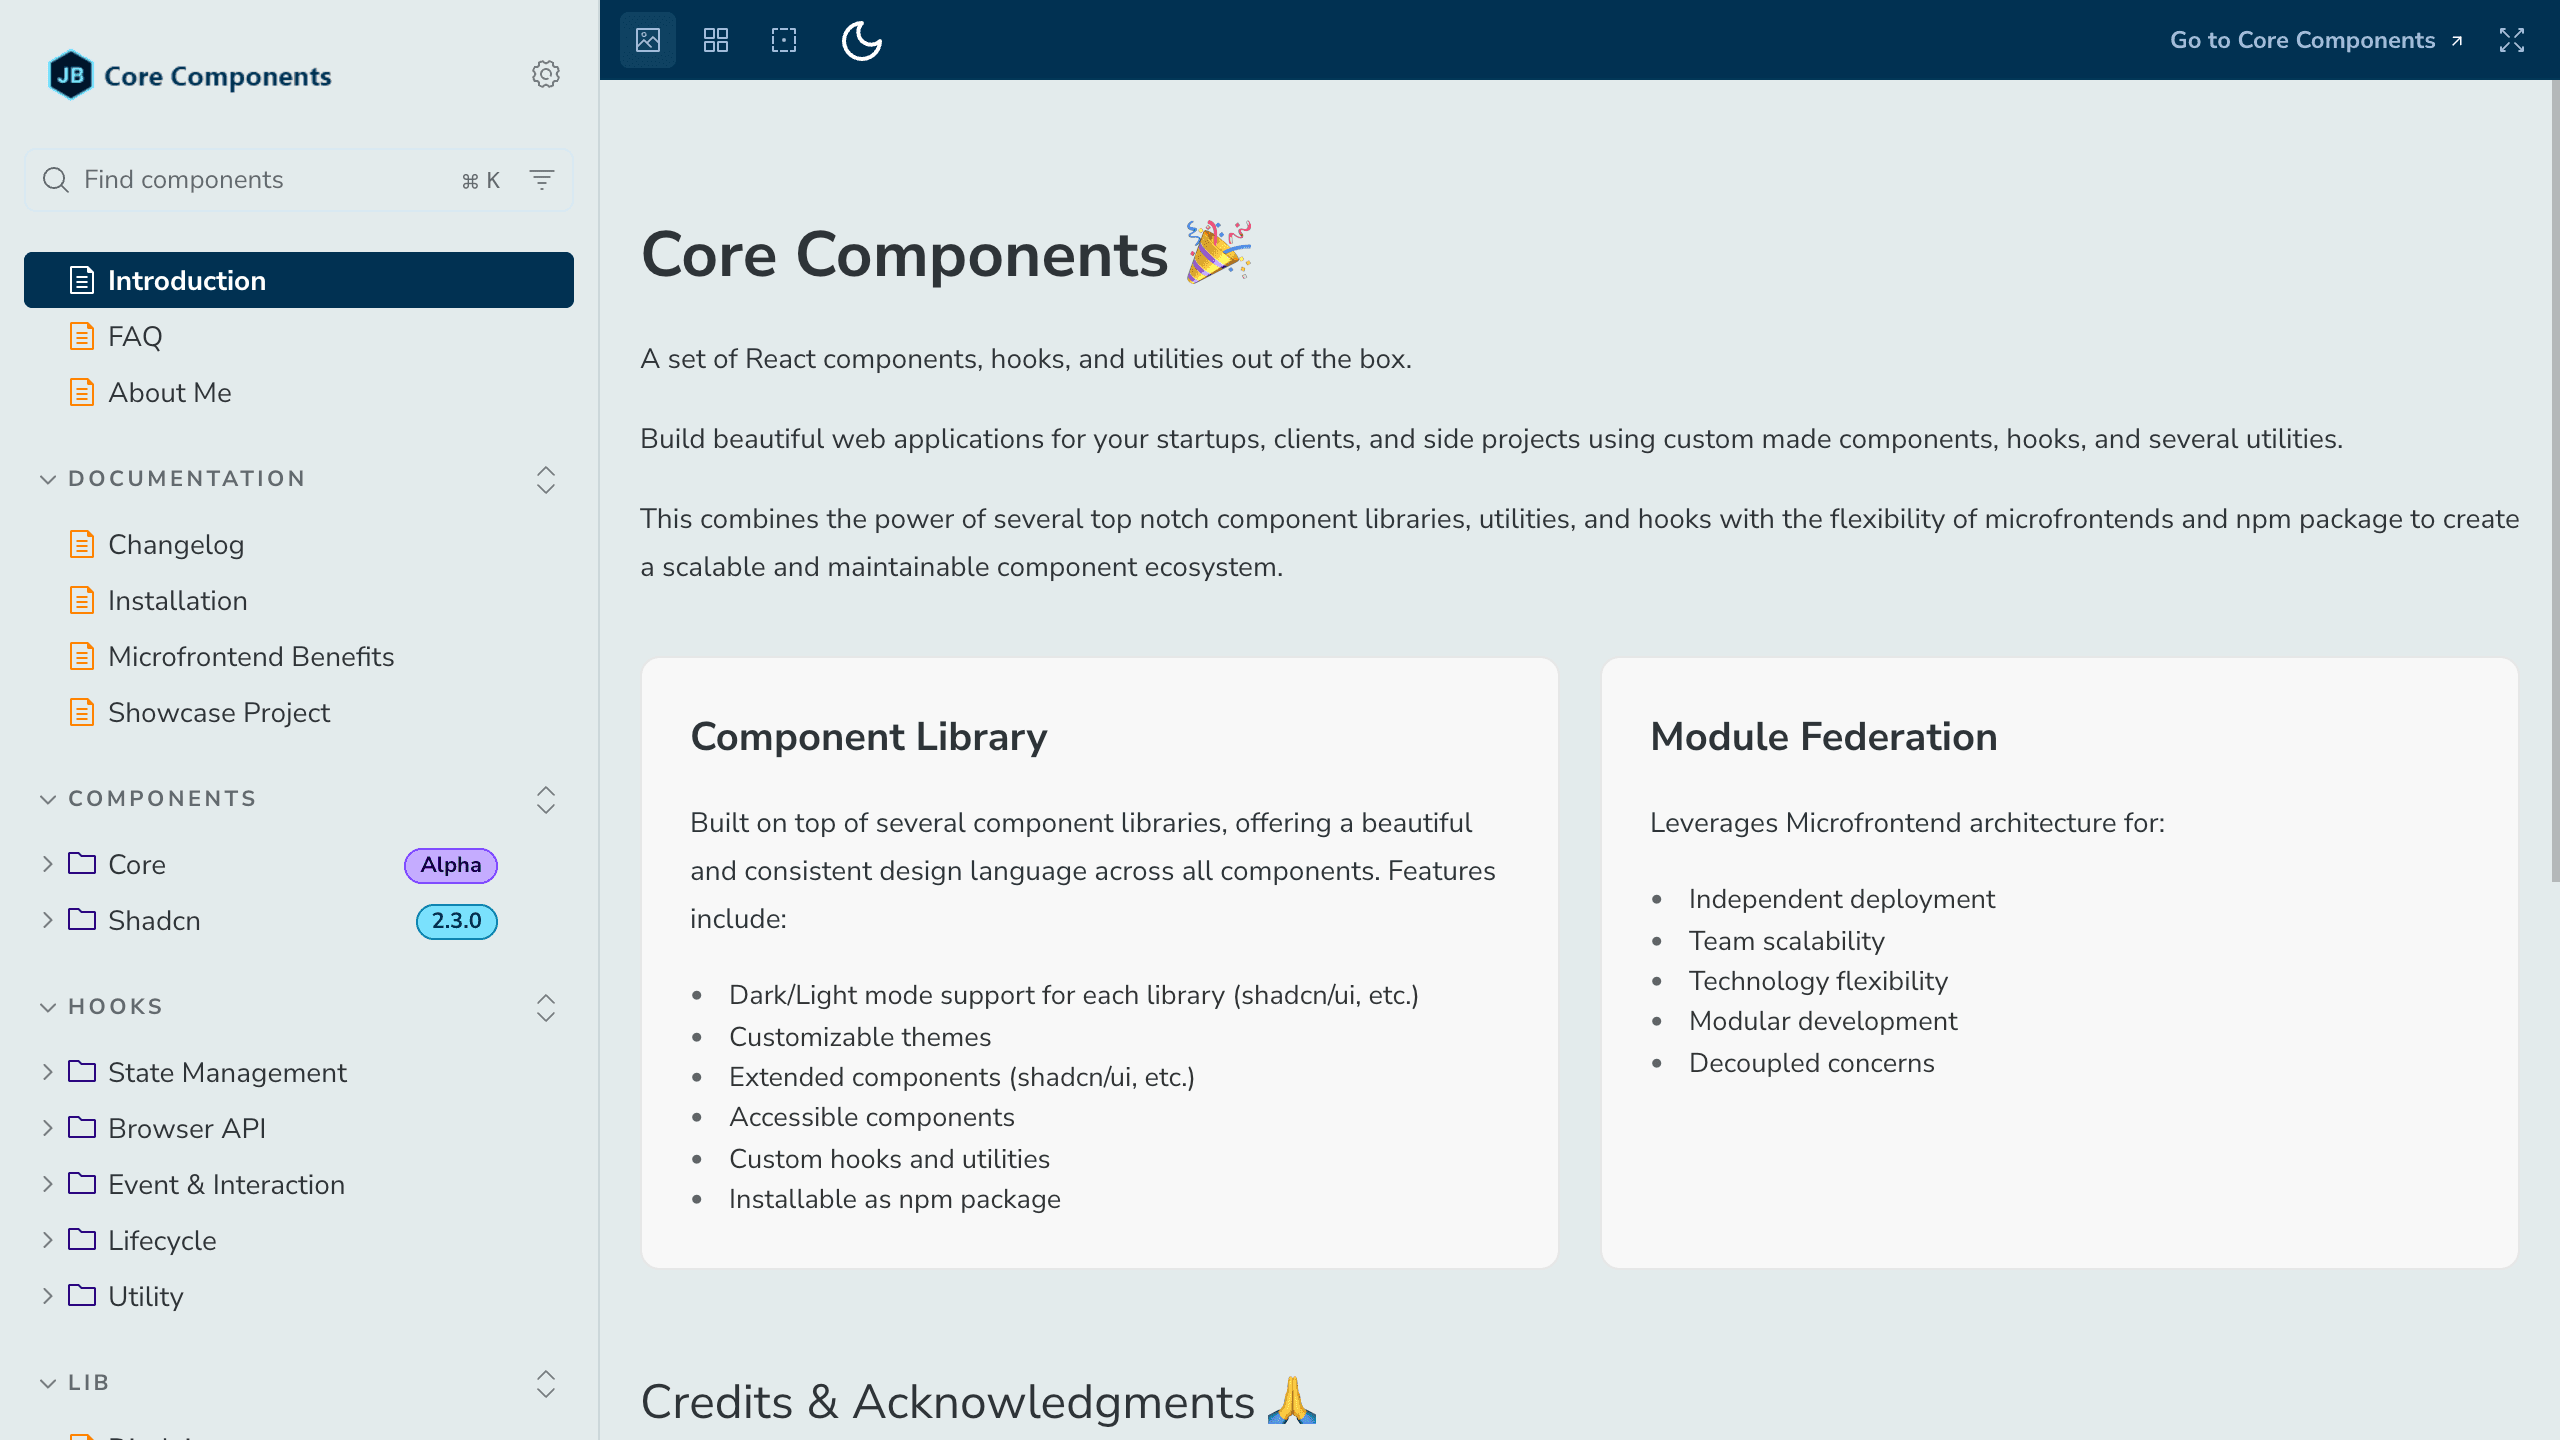Open sidebar settings via gear icon

tap(545, 74)
